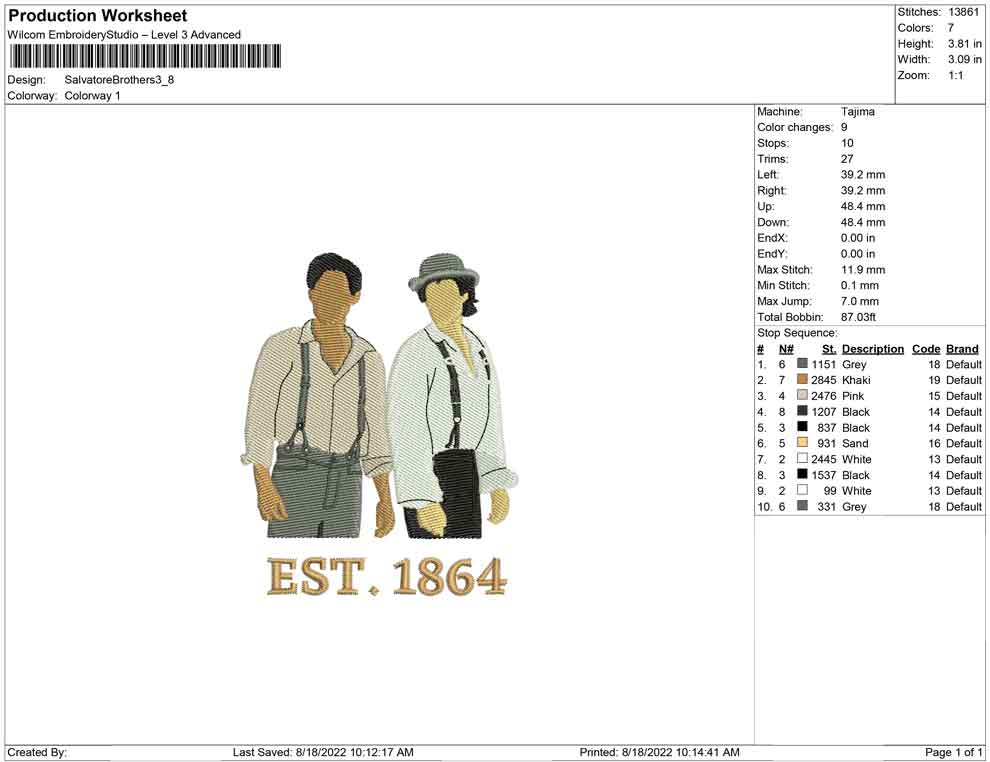Click the 'Stop Sequence:' heading

tap(797, 333)
